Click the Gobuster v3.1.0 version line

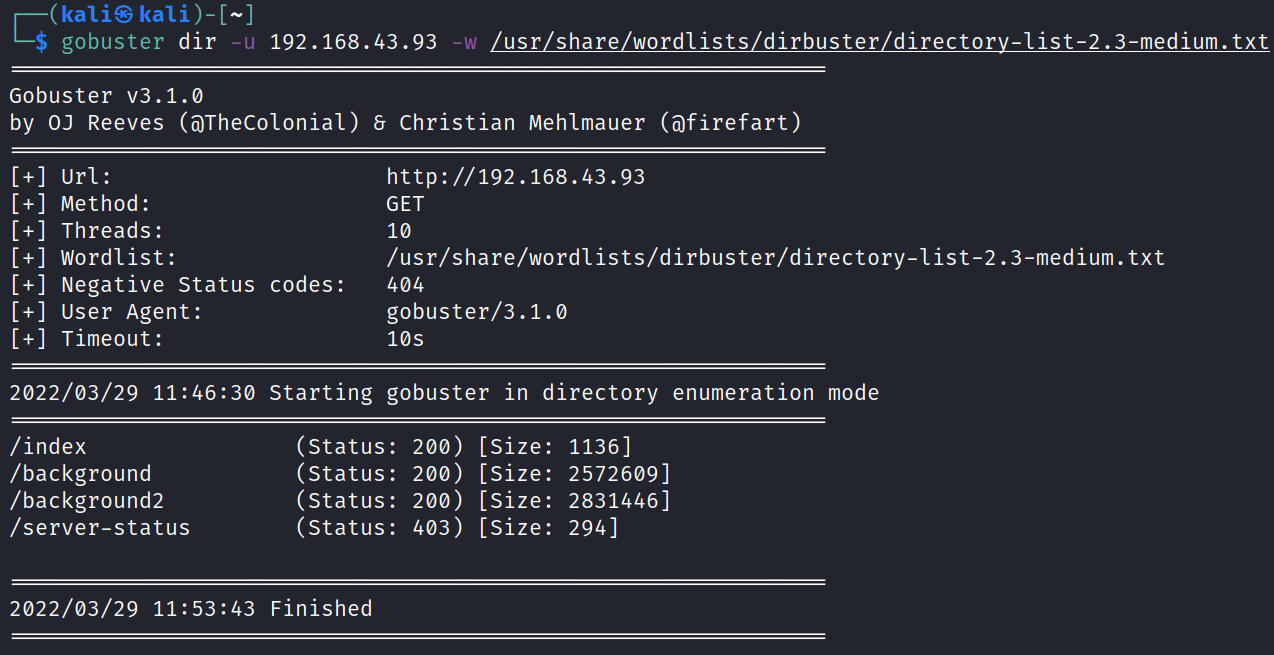pyautogui.click(x=106, y=96)
